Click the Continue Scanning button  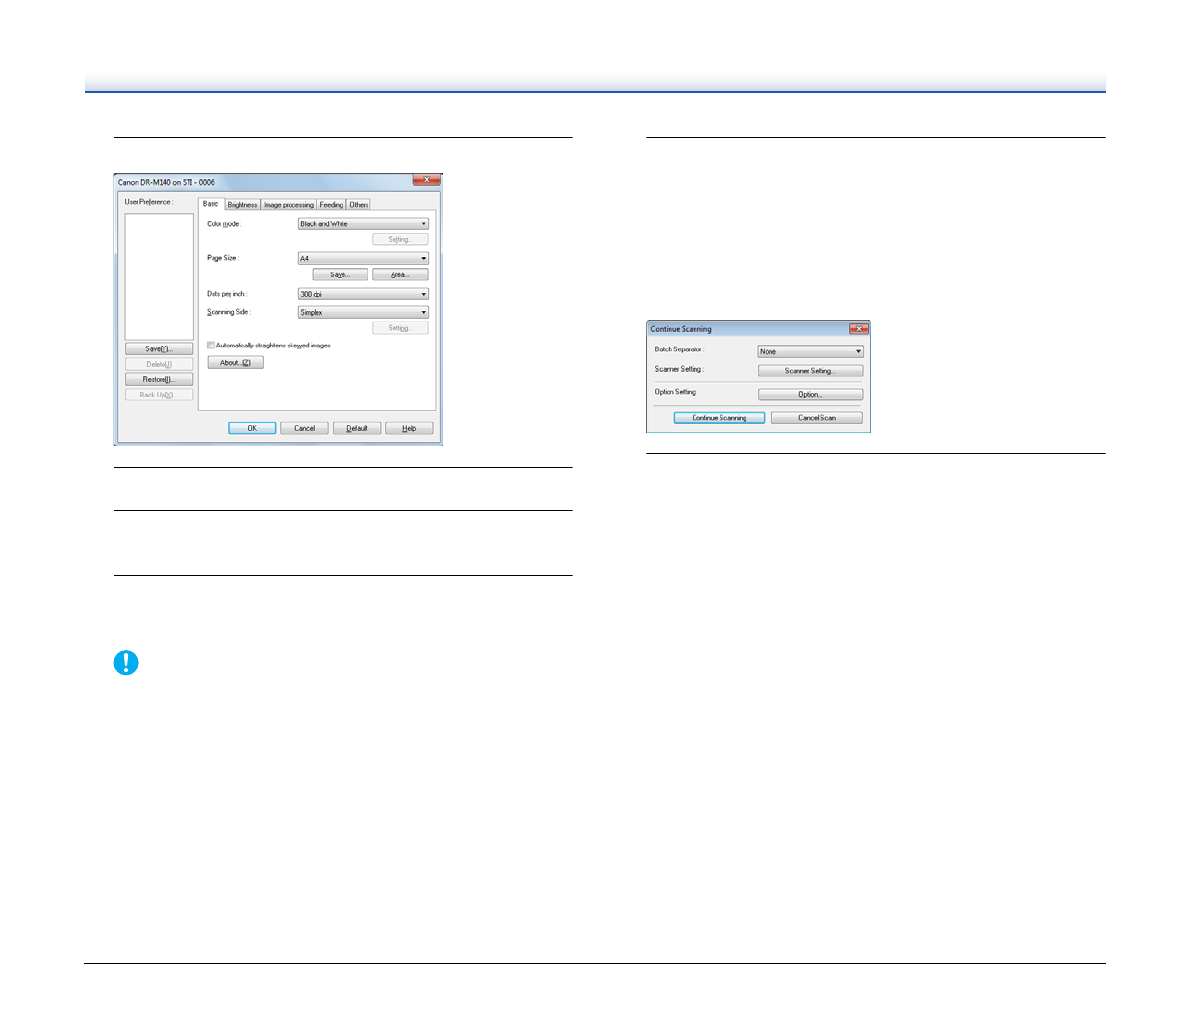719,418
